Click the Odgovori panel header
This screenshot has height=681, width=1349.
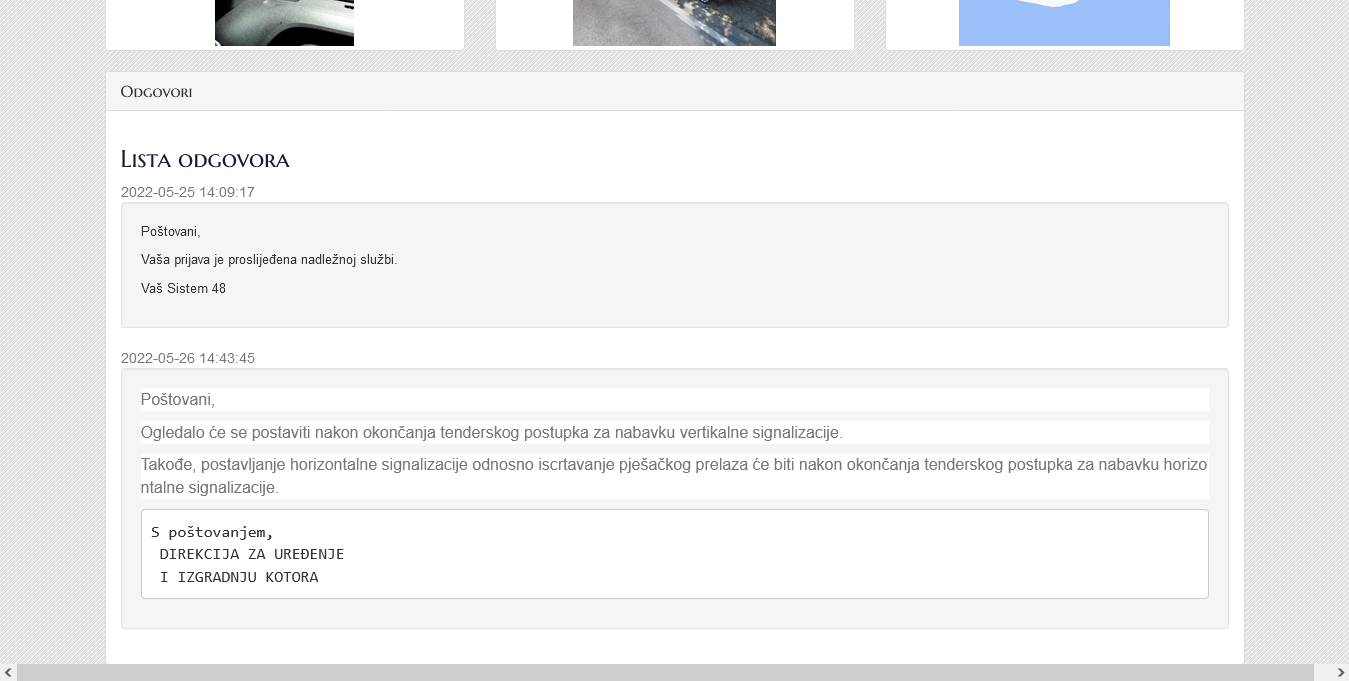[675, 91]
